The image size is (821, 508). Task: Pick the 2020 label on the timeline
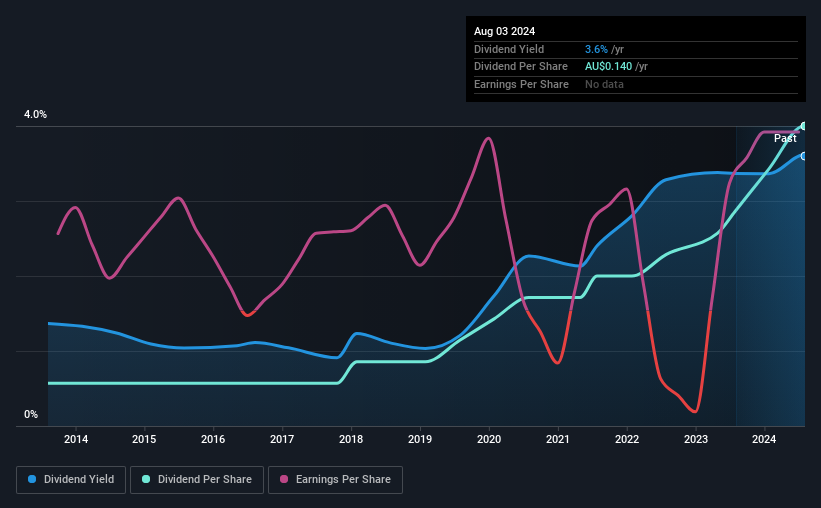pos(489,439)
